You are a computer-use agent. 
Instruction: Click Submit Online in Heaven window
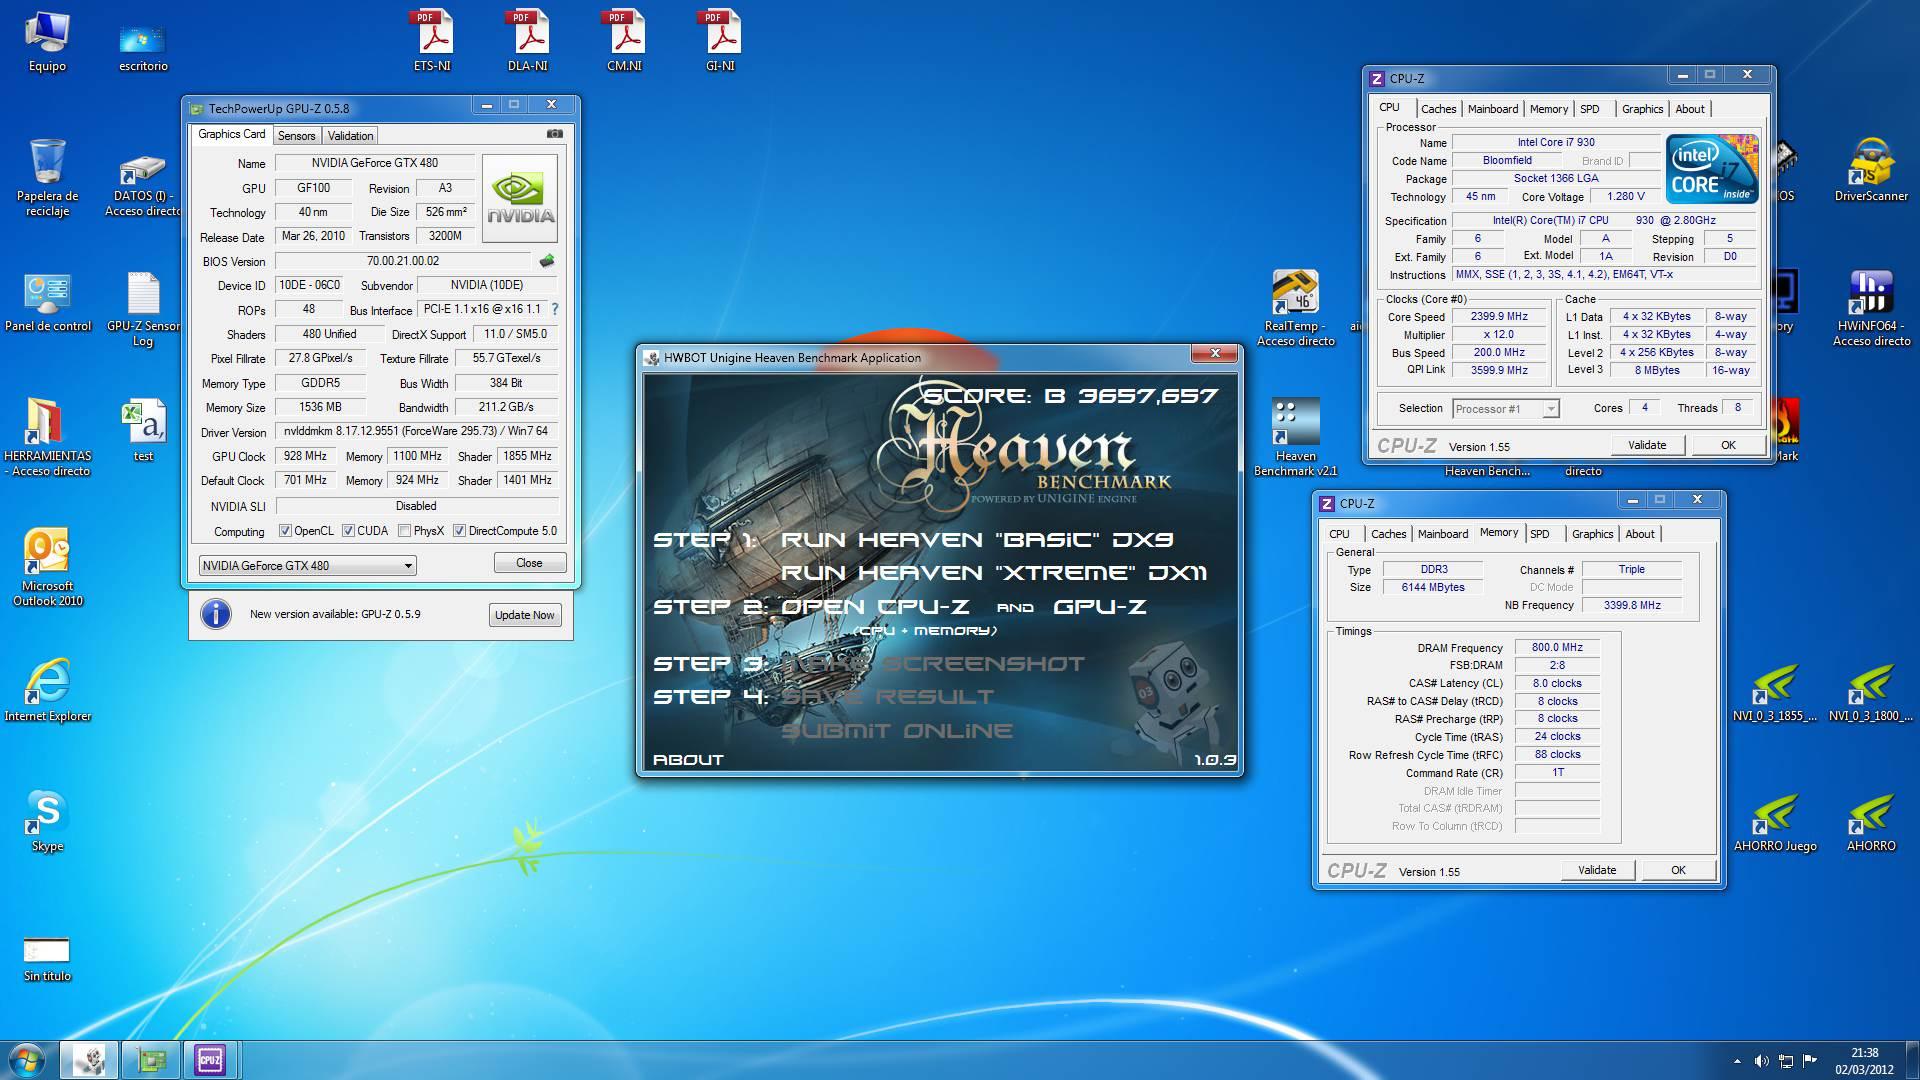(x=896, y=731)
